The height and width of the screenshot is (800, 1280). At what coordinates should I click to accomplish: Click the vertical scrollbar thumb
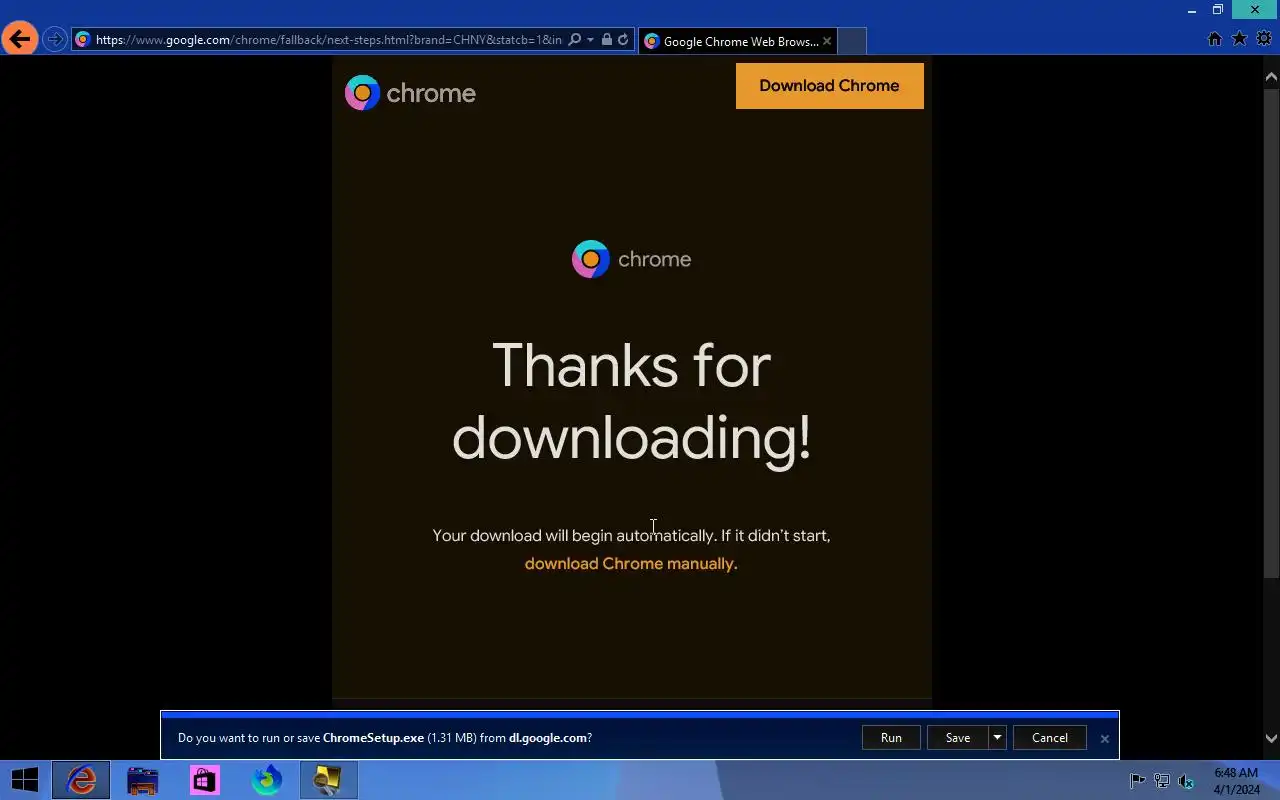coord(1272,333)
